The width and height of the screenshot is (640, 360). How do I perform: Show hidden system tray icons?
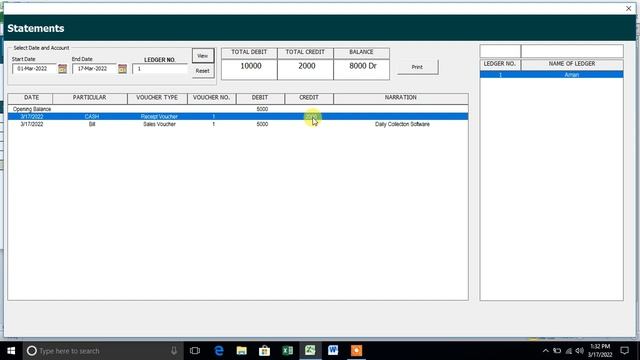click(546, 351)
